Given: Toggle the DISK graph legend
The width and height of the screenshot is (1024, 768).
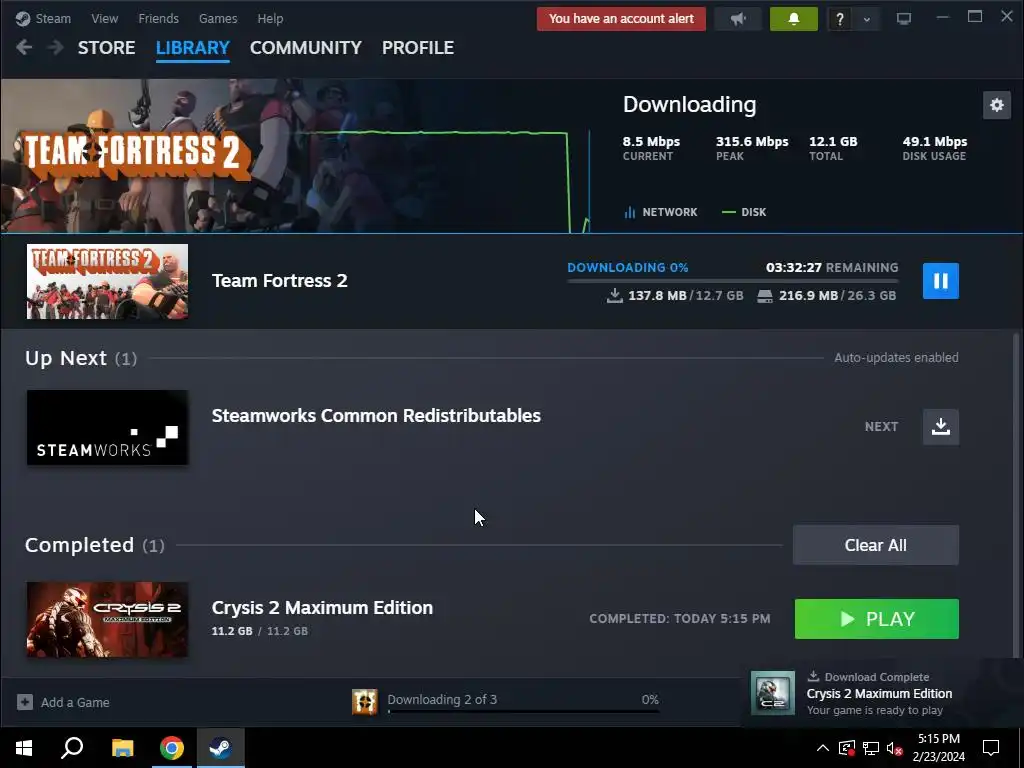Looking at the screenshot, I should (744, 212).
